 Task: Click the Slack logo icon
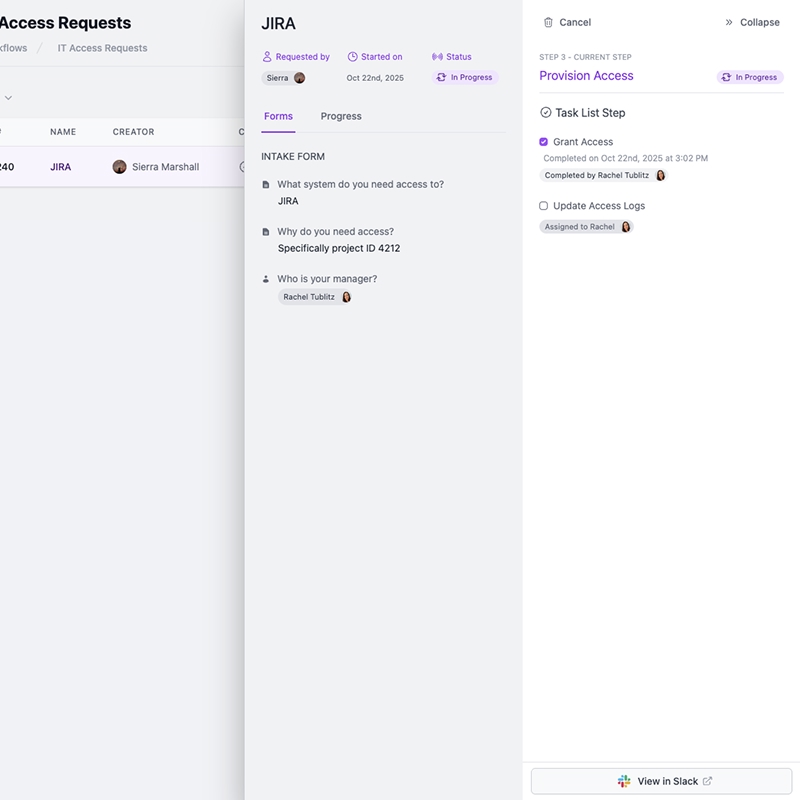click(x=624, y=781)
